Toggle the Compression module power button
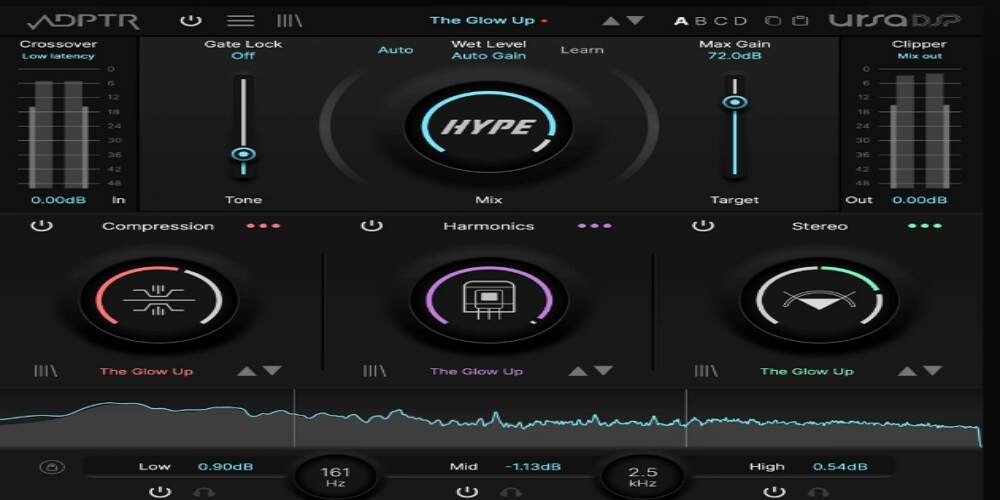This screenshot has width=1000, height=500. [41, 226]
